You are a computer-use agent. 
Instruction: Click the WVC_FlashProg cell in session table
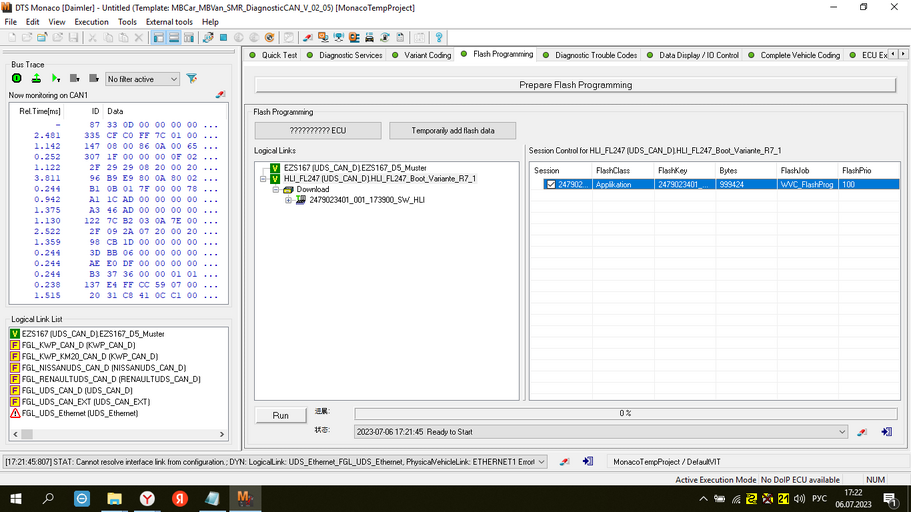click(x=807, y=184)
